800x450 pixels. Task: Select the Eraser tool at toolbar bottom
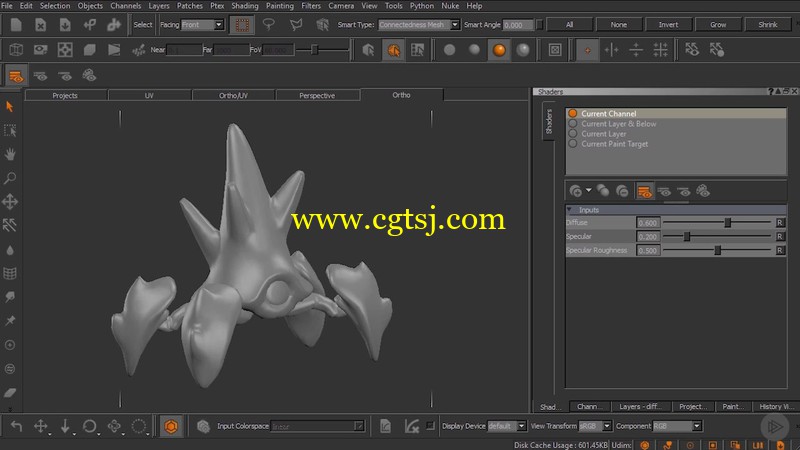pyautogui.click(x=10, y=392)
